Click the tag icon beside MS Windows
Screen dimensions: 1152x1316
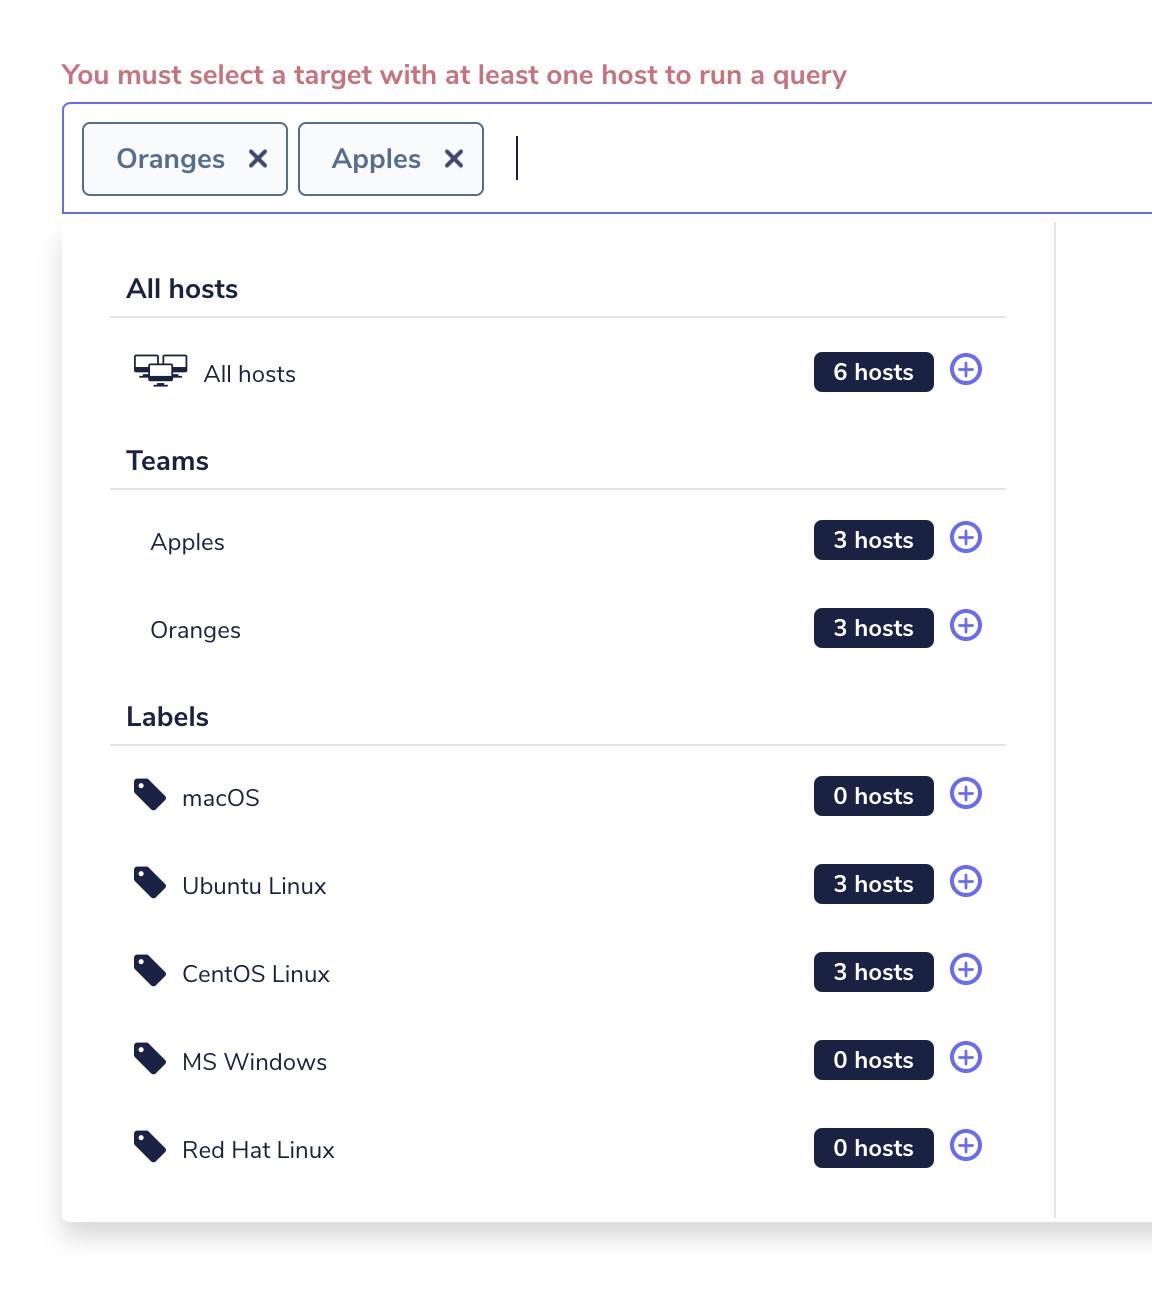(149, 1058)
